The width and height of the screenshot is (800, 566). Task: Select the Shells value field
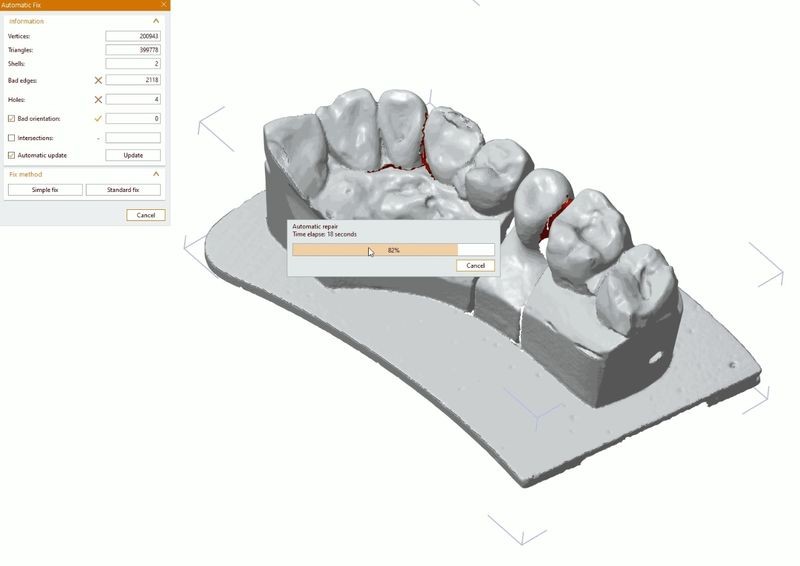[133, 64]
